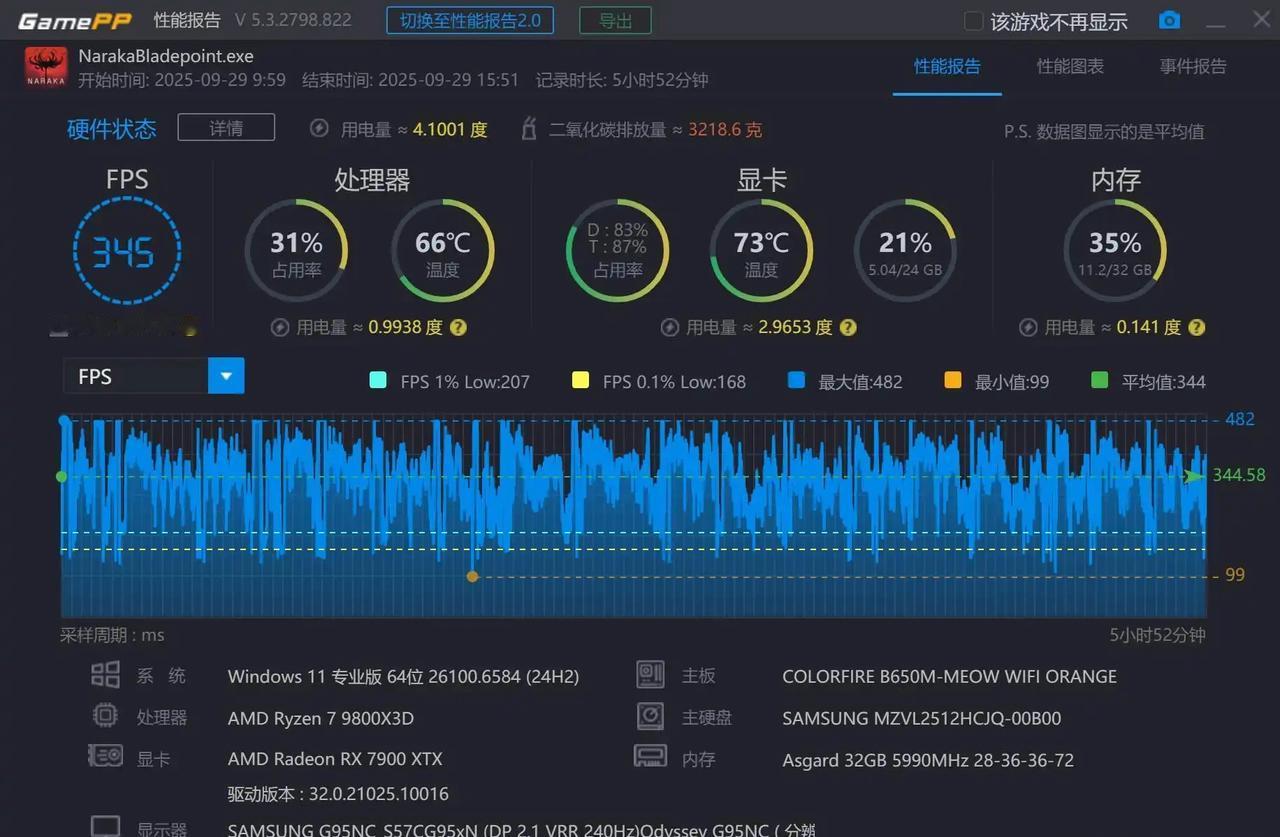This screenshot has width=1280, height=837.
Task: Switch to the 性能报告 tab
Action: tap(947, 67)
